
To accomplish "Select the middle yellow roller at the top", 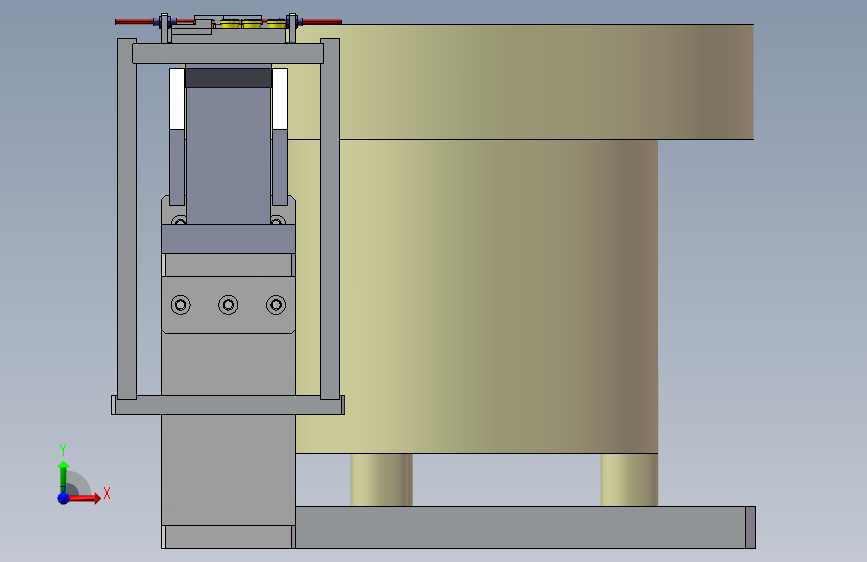I will click(252, 23).
